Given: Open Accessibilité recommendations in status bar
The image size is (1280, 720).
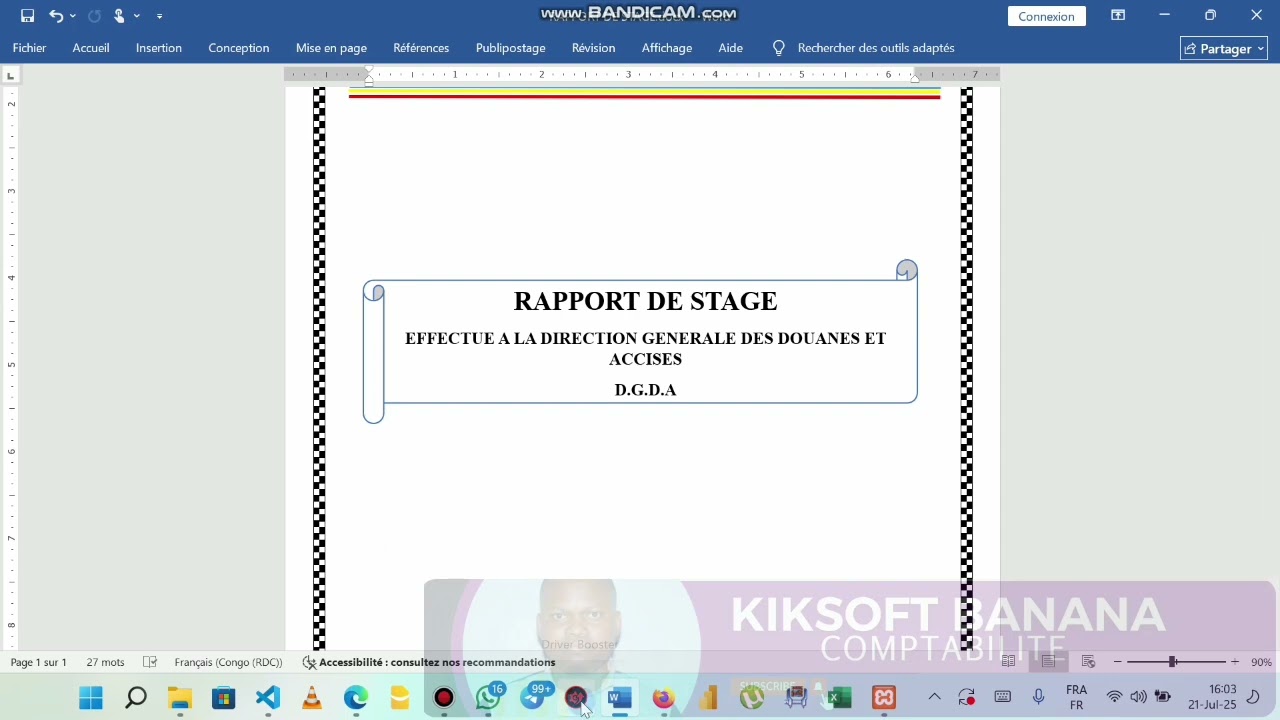Looking at the screenshot, I should point(428,662).
